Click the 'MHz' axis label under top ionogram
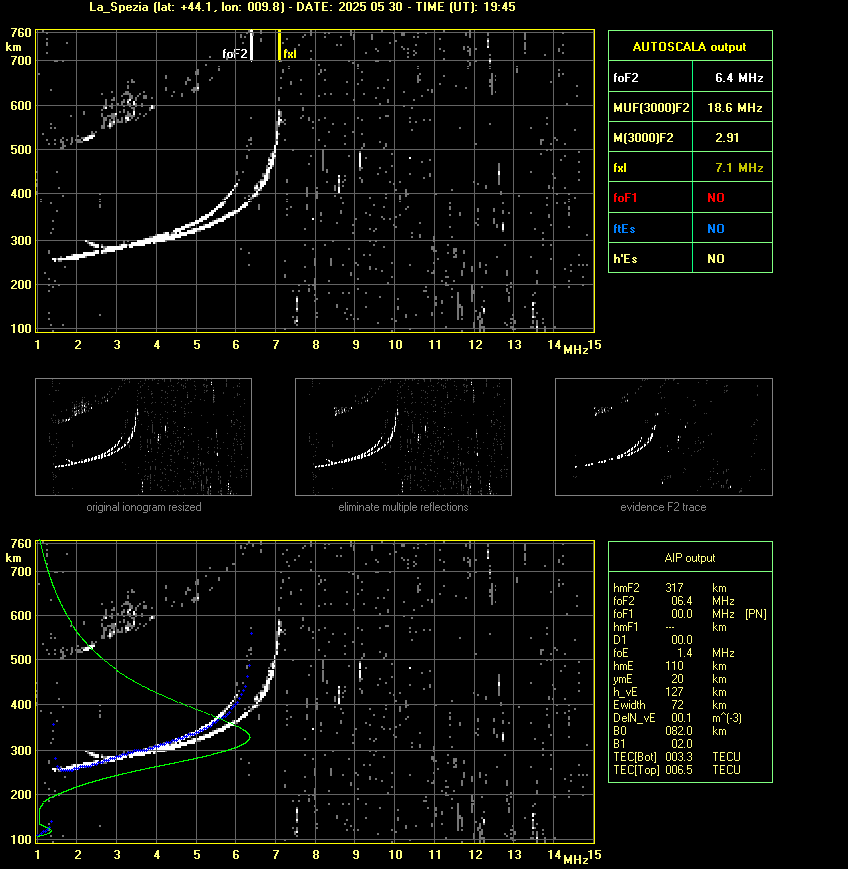 (x=575, y=350)
